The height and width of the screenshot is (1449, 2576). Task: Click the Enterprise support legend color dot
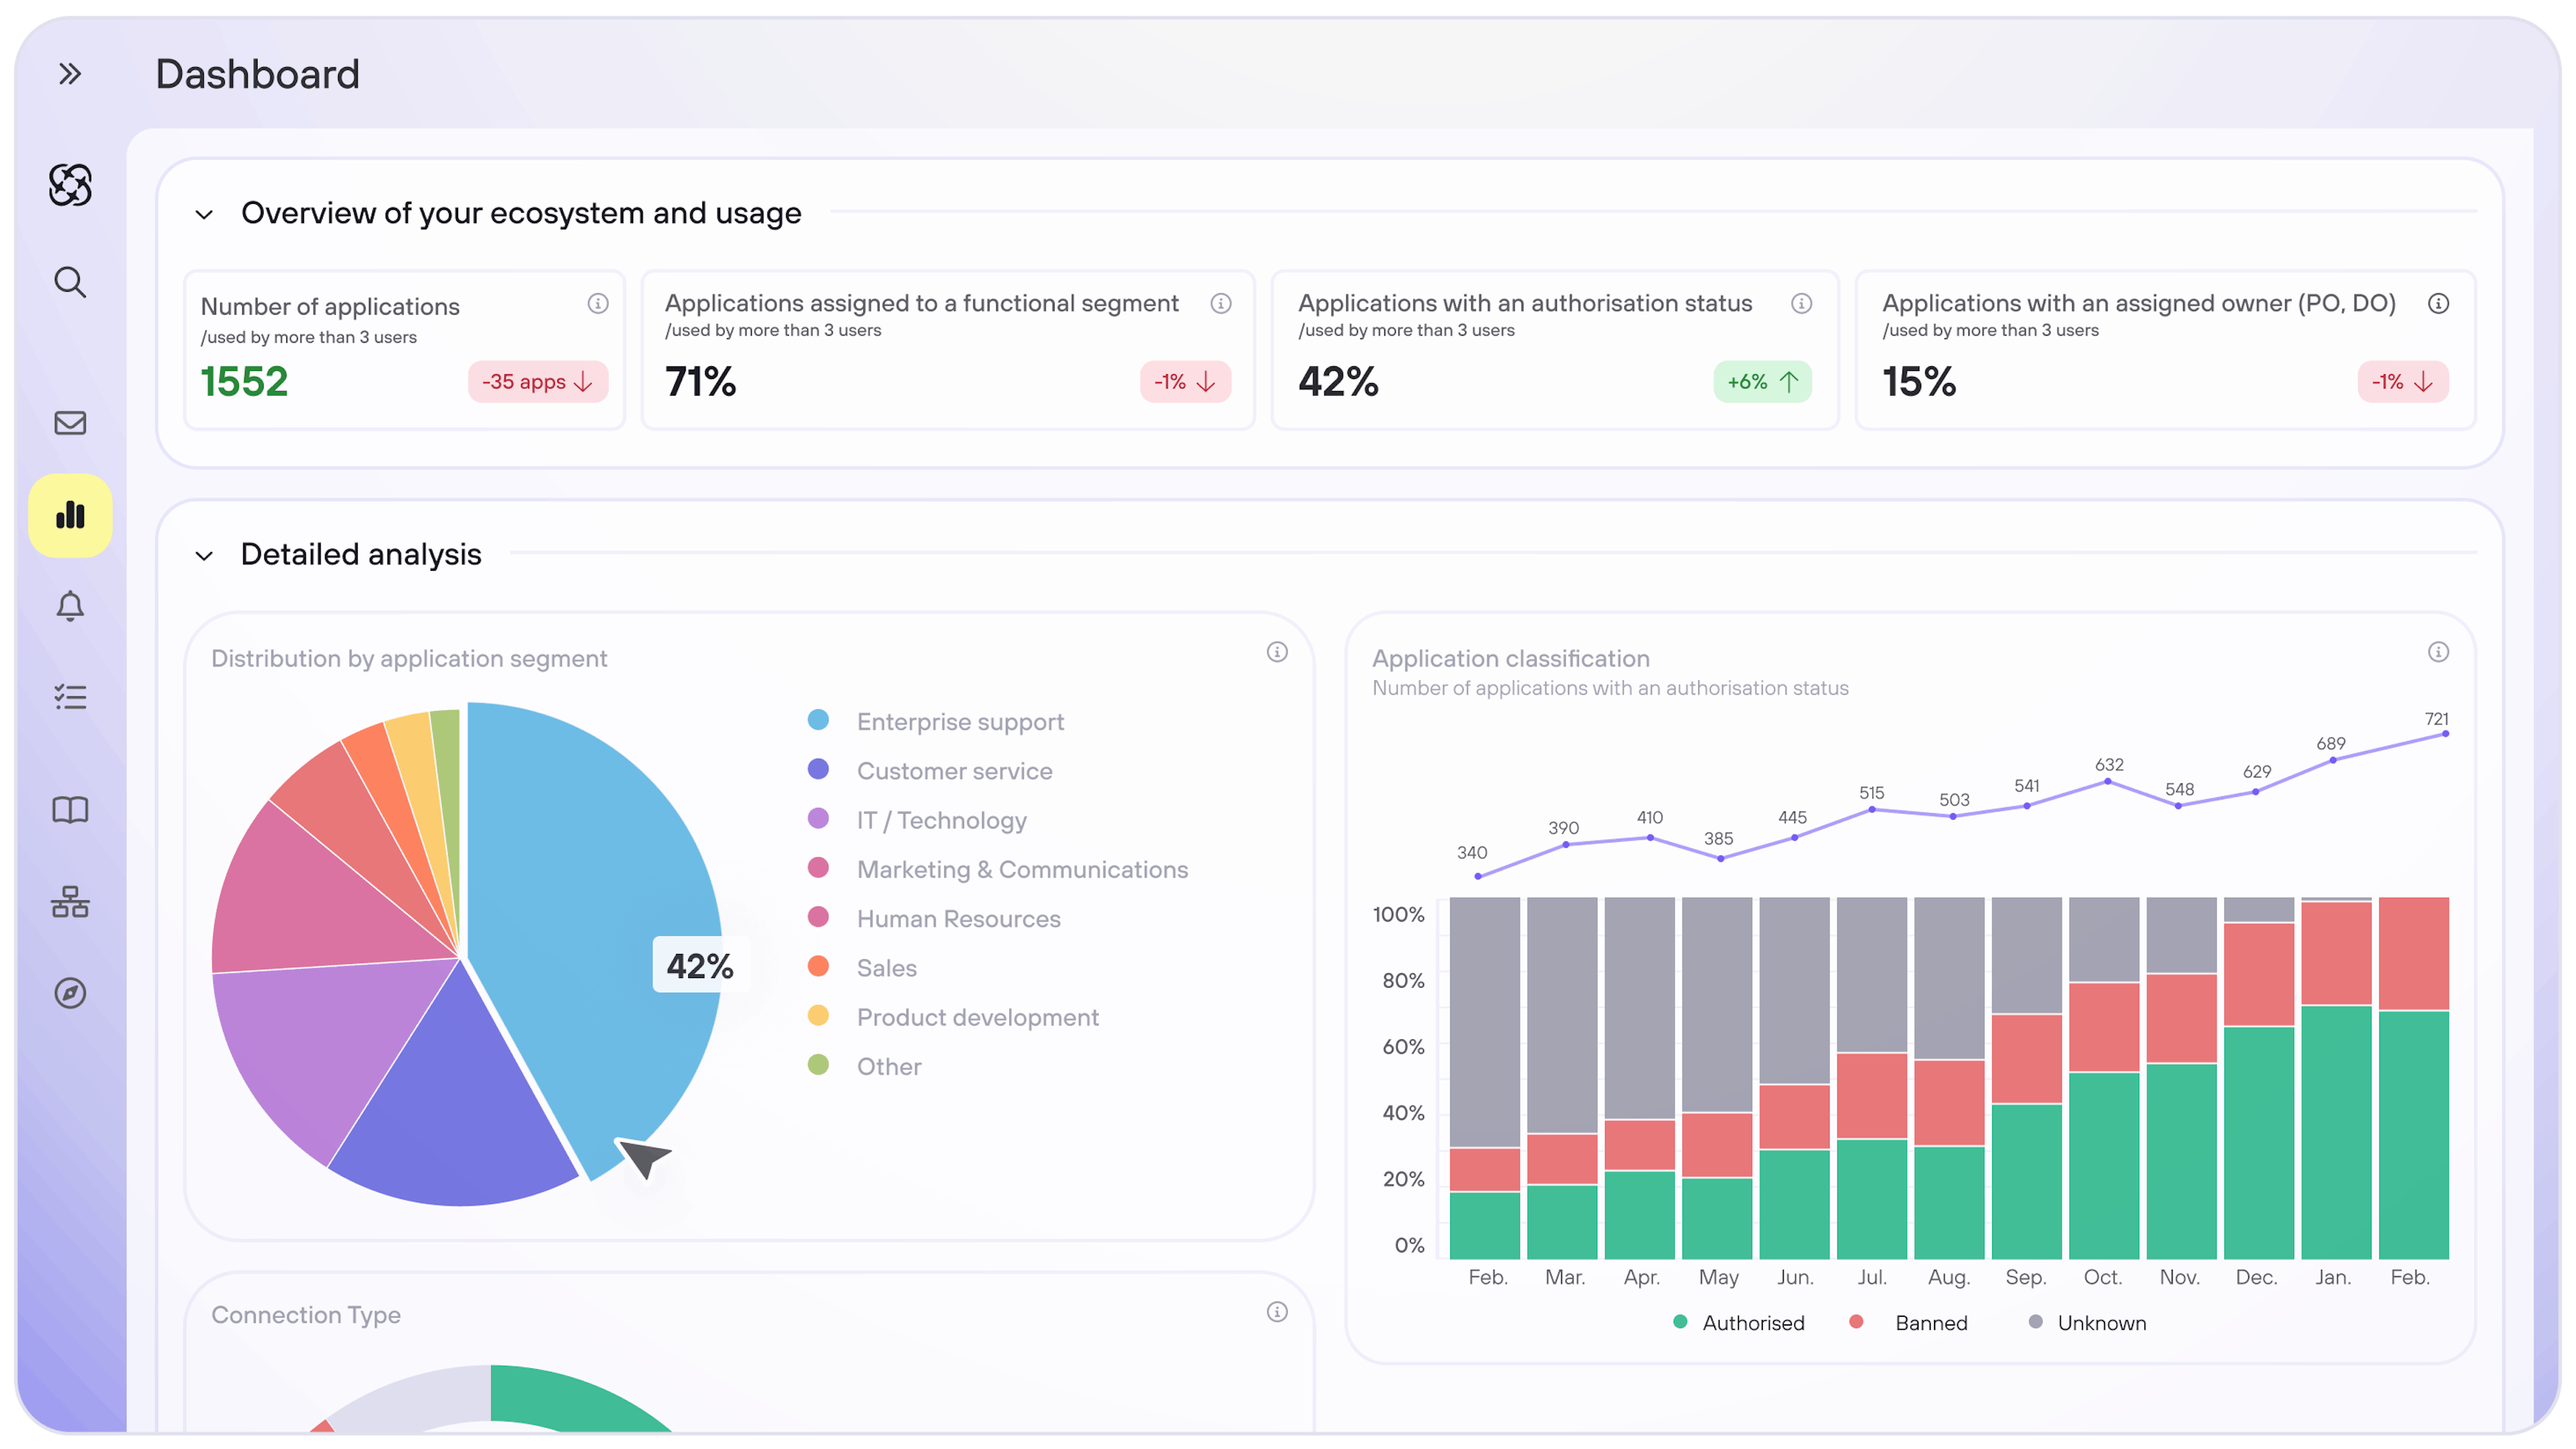pyautogui.click(x=818, y=720)
